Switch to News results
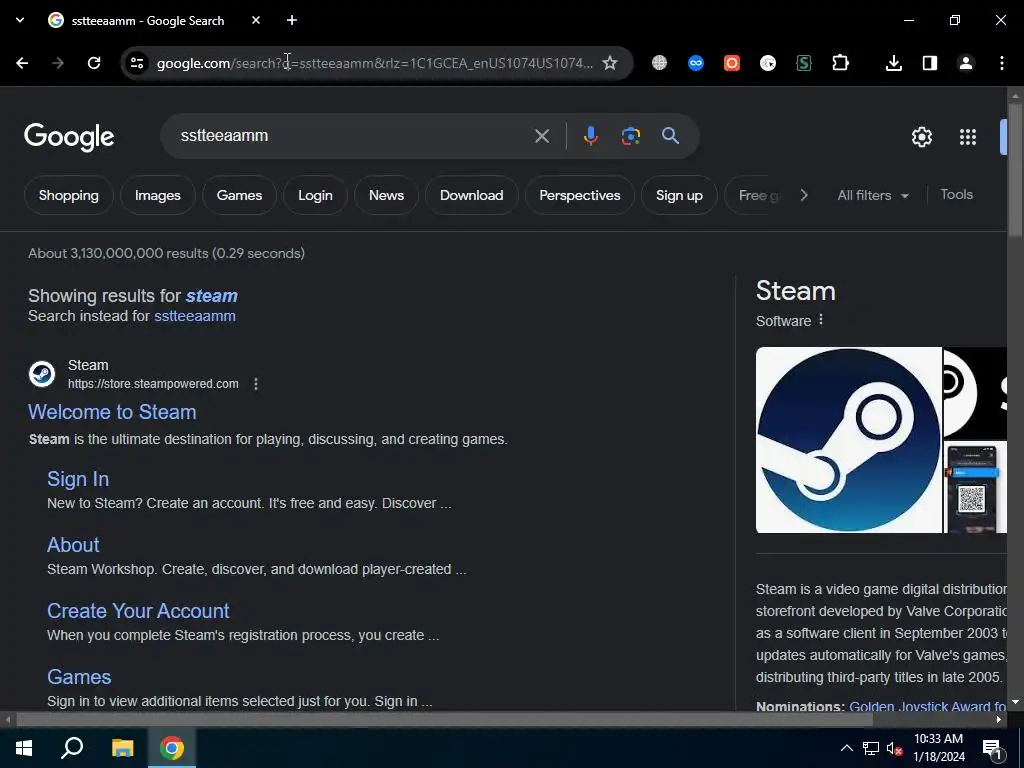This screenshot has height=768, width=1024. tap(386, 195)
